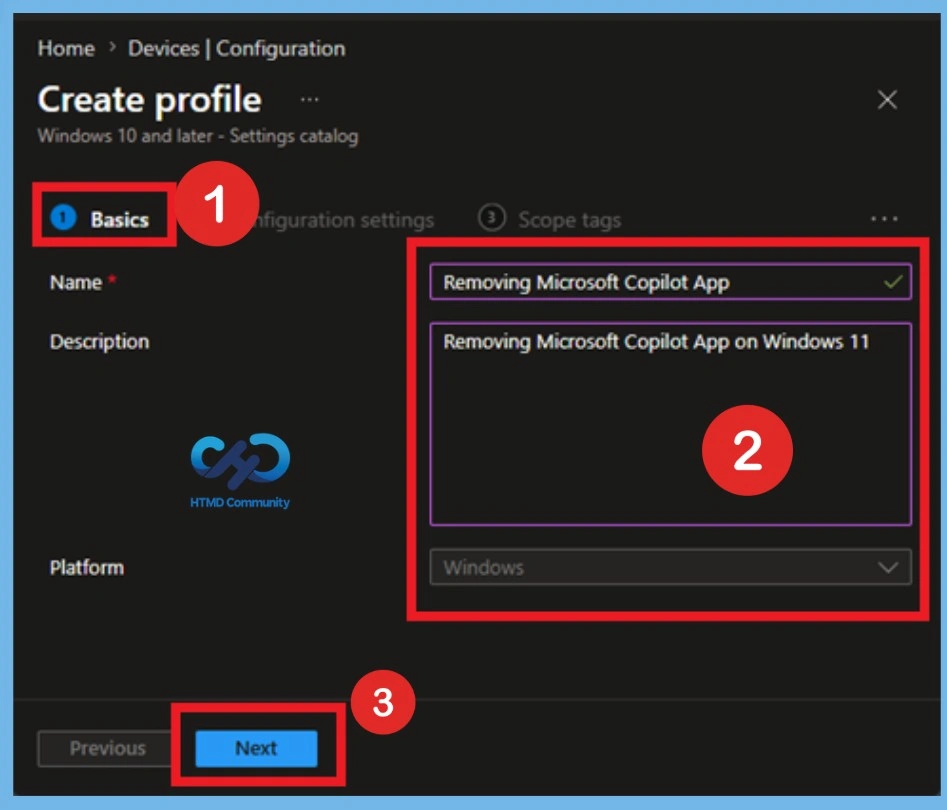Go to Devices | Configuration breadcrumb

pyautogui.click(x=236, y=48)
